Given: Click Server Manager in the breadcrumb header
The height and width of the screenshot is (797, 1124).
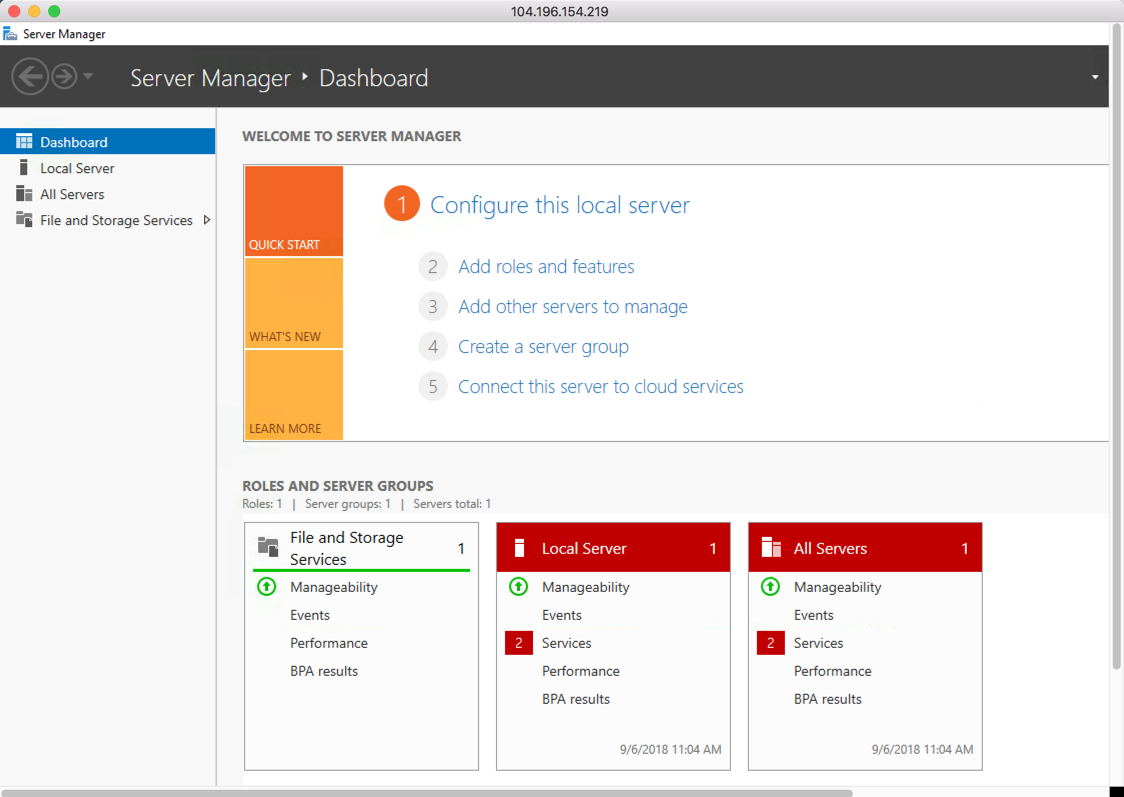Looking at the screenshot, I should tap(210, 78).
